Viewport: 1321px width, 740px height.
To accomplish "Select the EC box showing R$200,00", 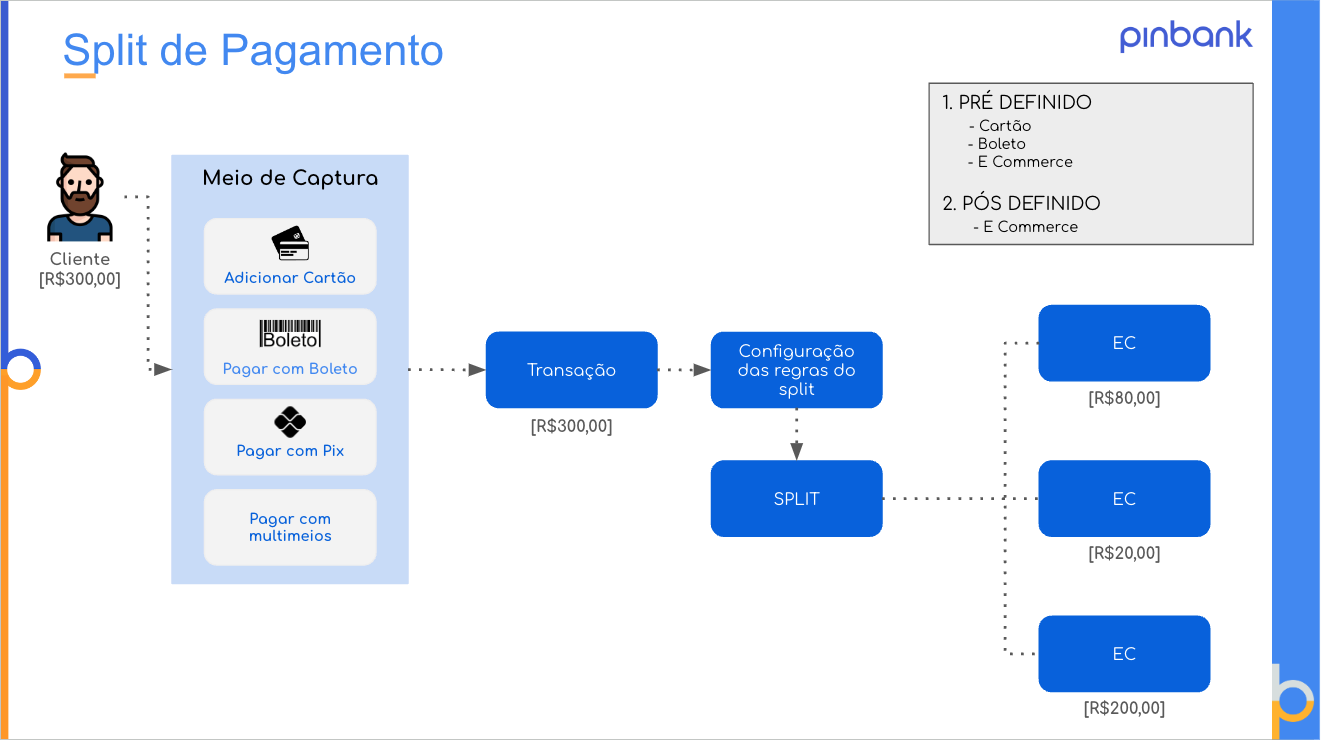I will coord(1124,653).
